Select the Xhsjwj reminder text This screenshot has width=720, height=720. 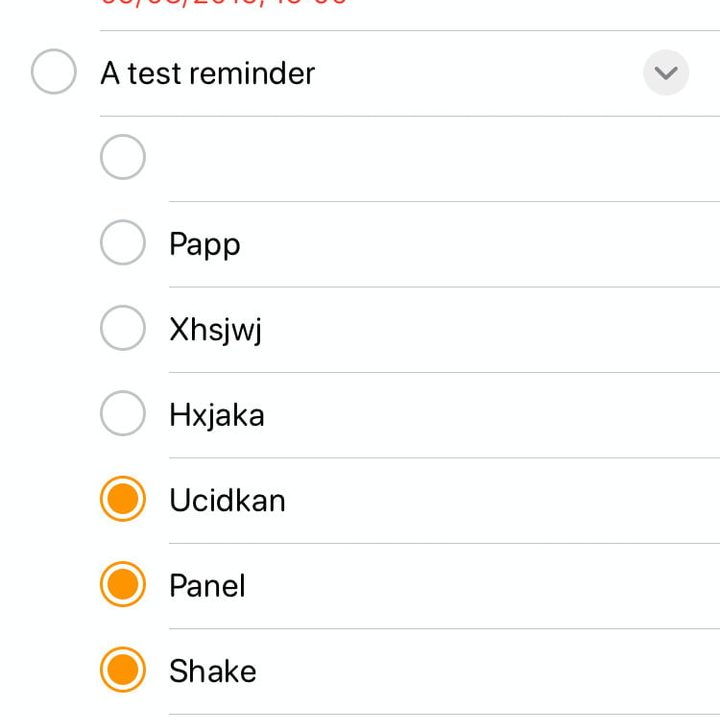(x=216, y=330)
